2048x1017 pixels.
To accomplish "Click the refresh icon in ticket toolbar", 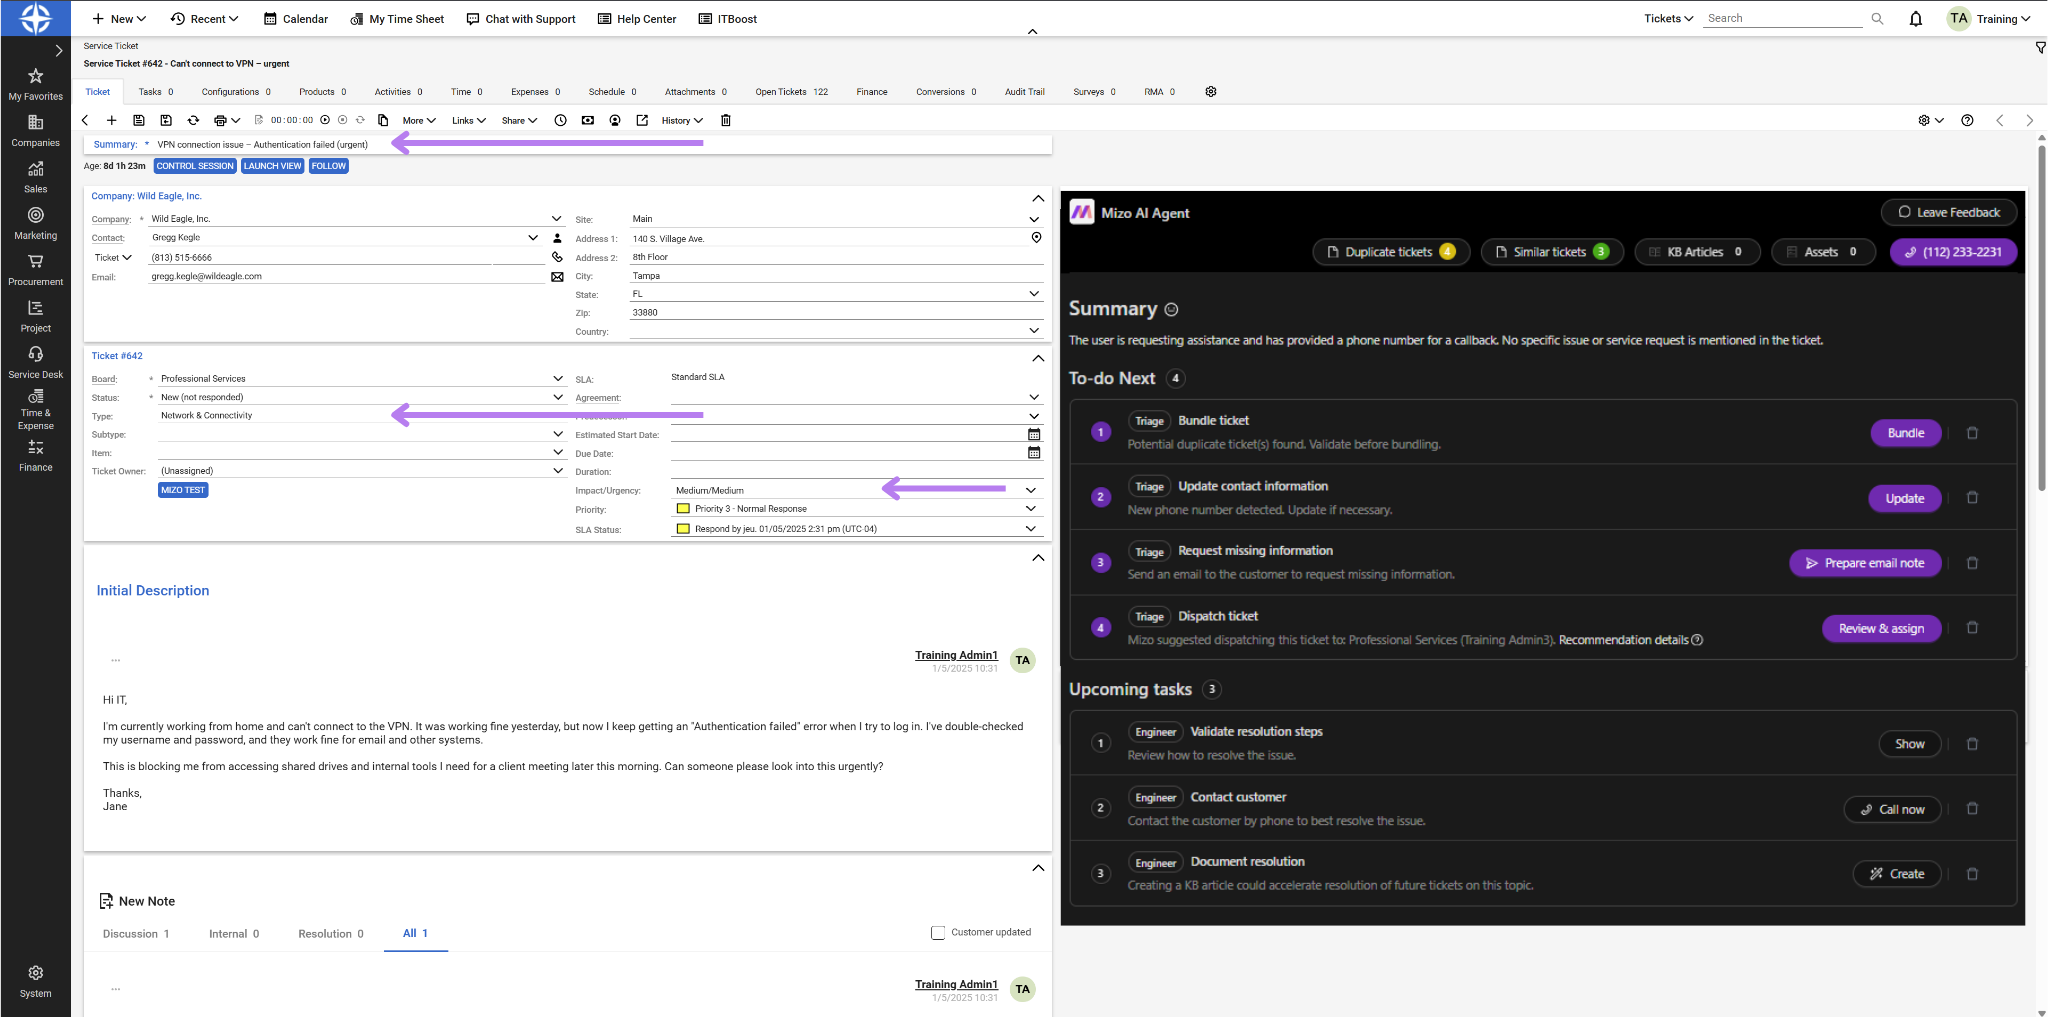I will [193, 120].
